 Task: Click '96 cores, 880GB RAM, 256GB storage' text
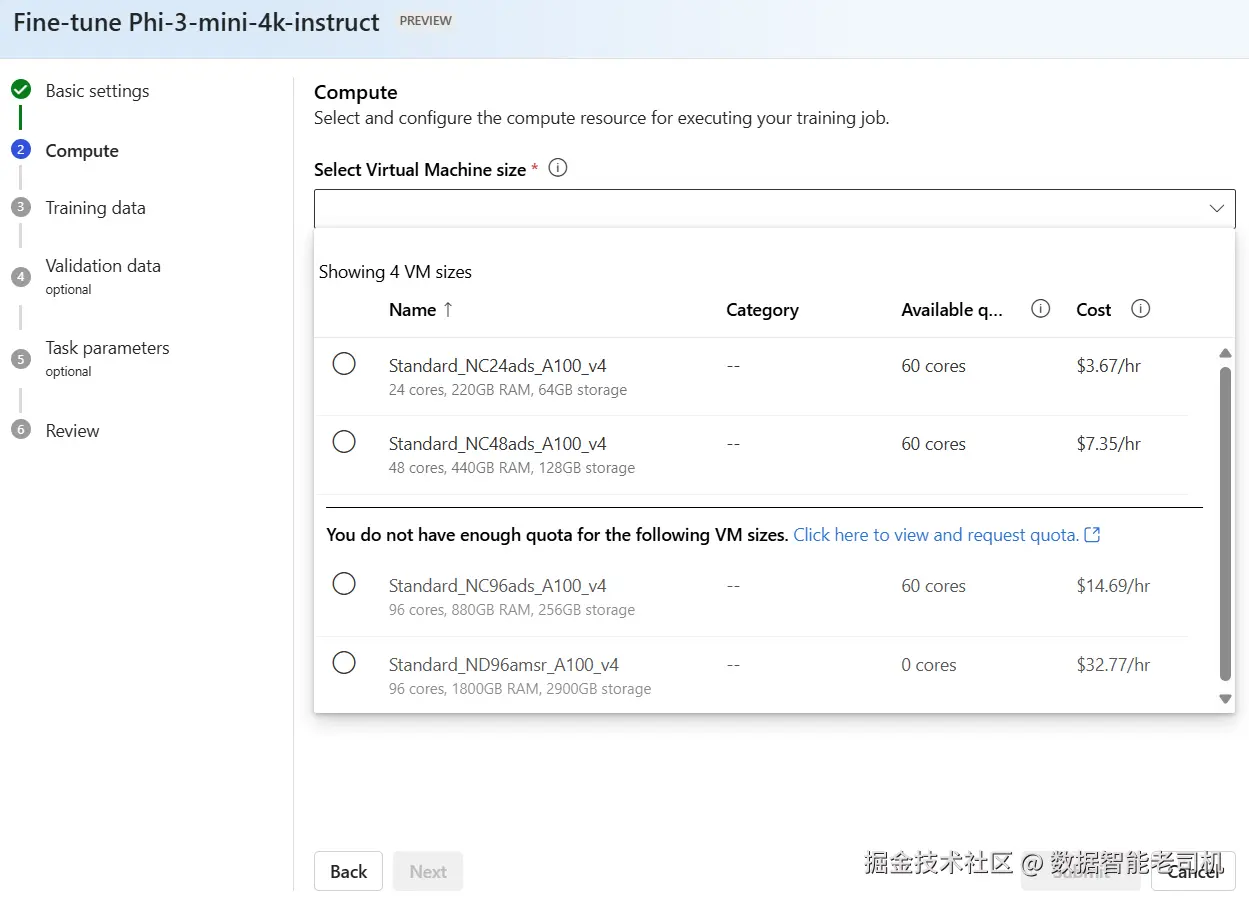(x=512, y=610)
